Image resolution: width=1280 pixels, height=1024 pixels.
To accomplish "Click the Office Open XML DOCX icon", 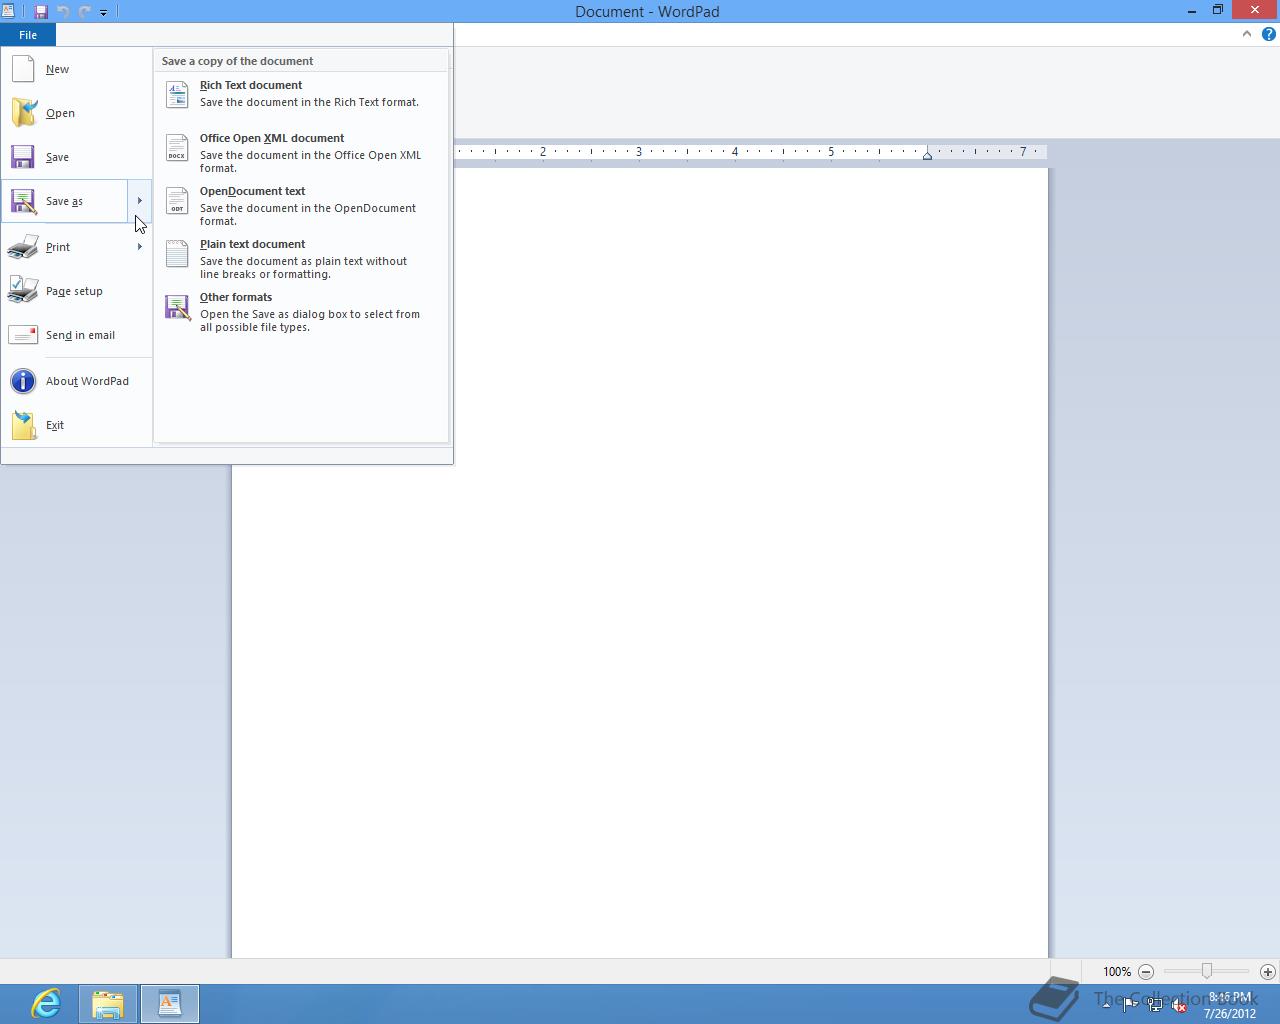I will click(x=177, y=147).
